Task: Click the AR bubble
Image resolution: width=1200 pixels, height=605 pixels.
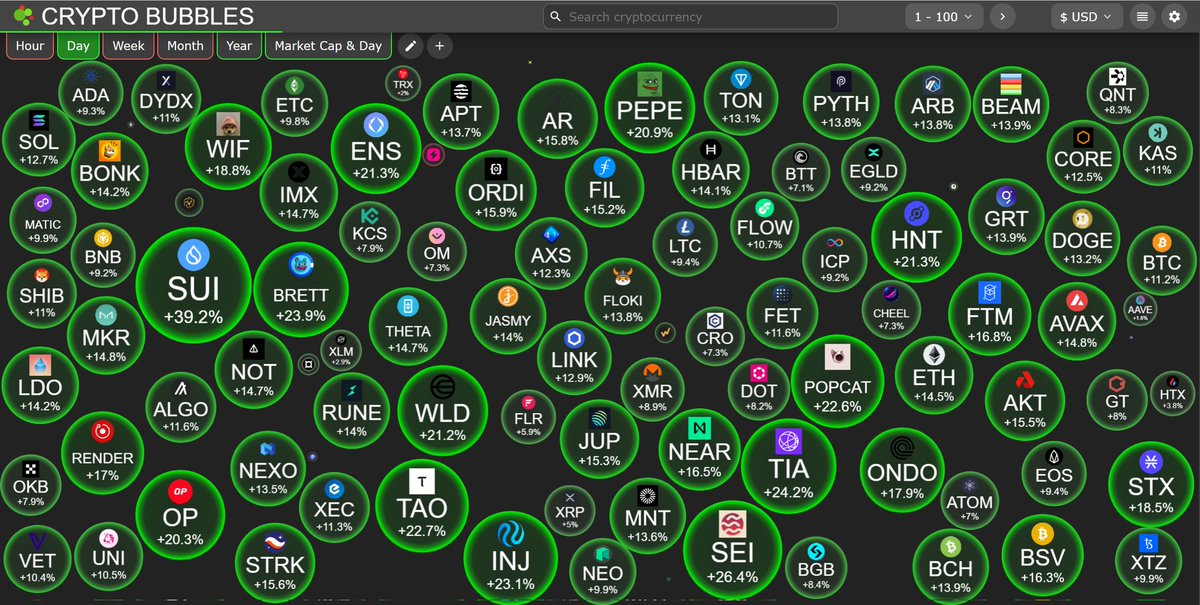Action: (x=558, y=120)
